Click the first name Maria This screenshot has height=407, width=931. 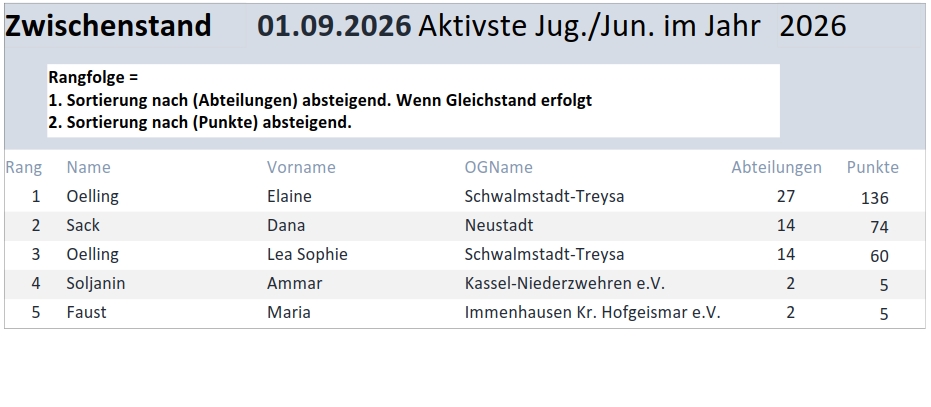click(289, 313)
